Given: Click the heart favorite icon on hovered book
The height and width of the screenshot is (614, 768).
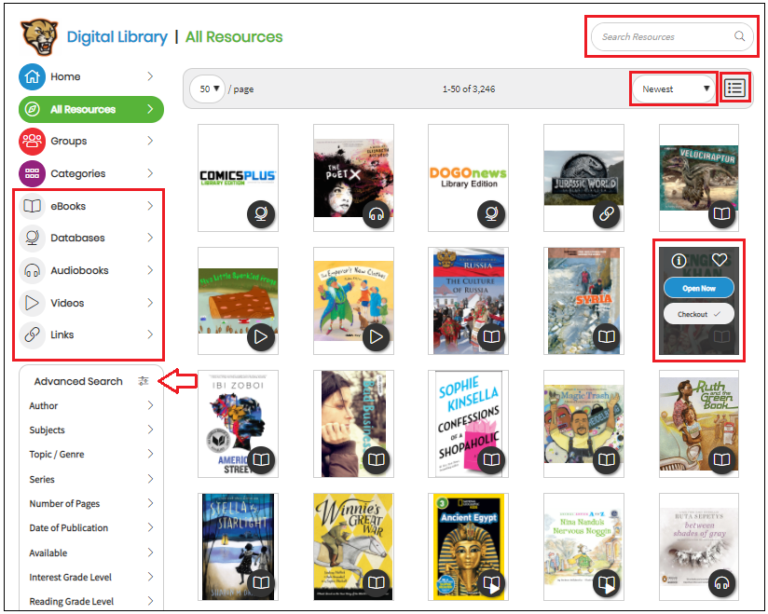Looking at the screenshot, I should click(719, 260).
